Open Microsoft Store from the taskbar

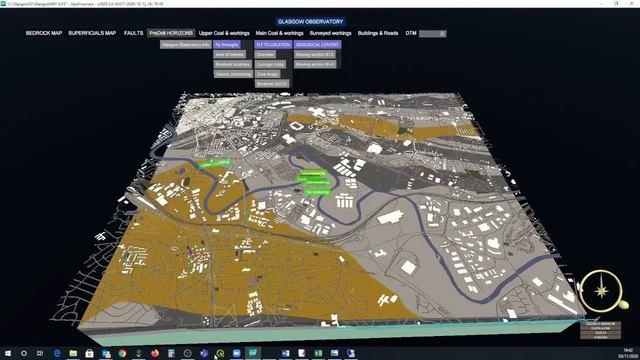pyautogui.click(x=89, y=353)
